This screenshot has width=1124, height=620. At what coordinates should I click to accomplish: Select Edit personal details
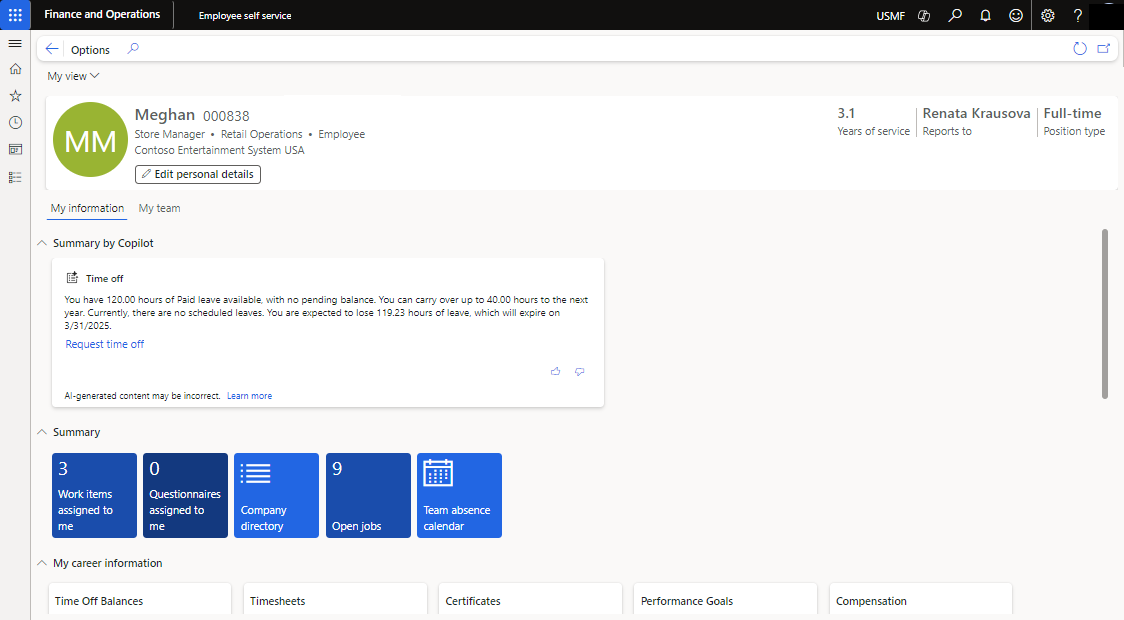click(x=197, y=174)
